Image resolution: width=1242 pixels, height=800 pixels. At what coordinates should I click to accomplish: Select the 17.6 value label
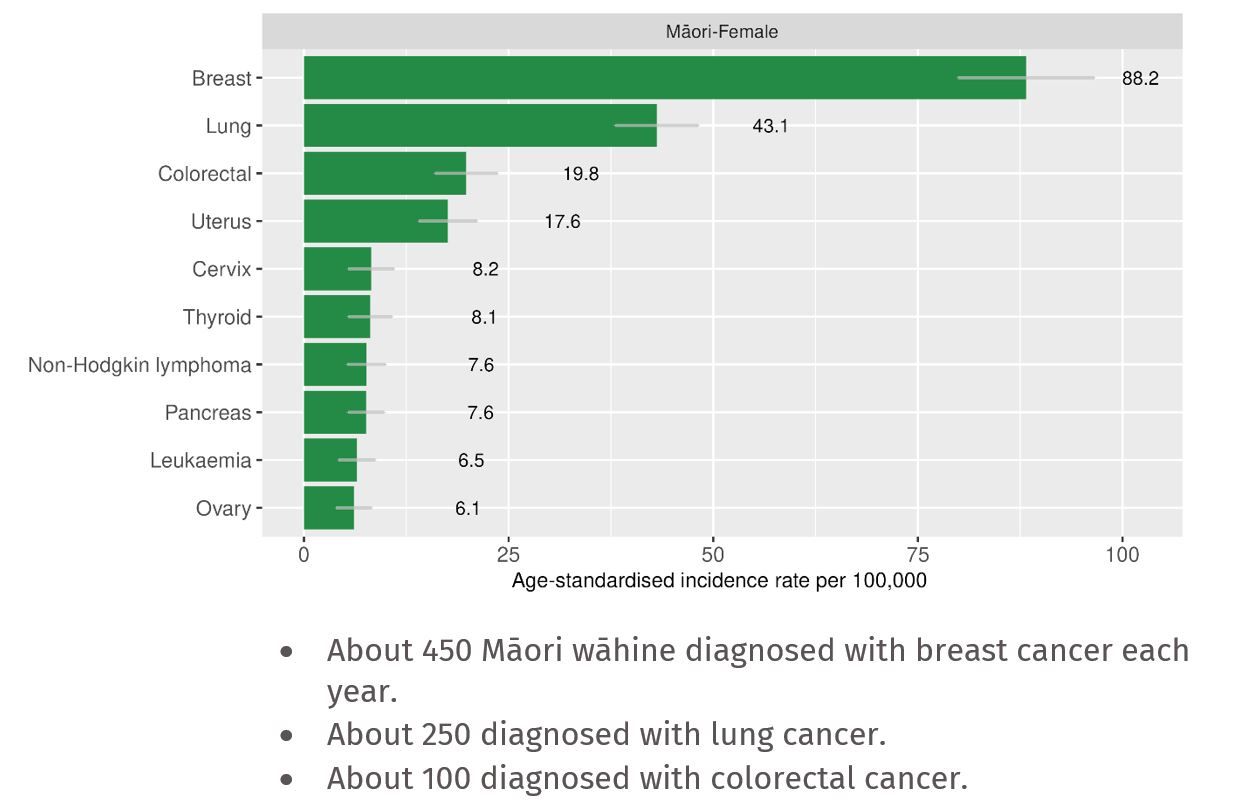562,222
